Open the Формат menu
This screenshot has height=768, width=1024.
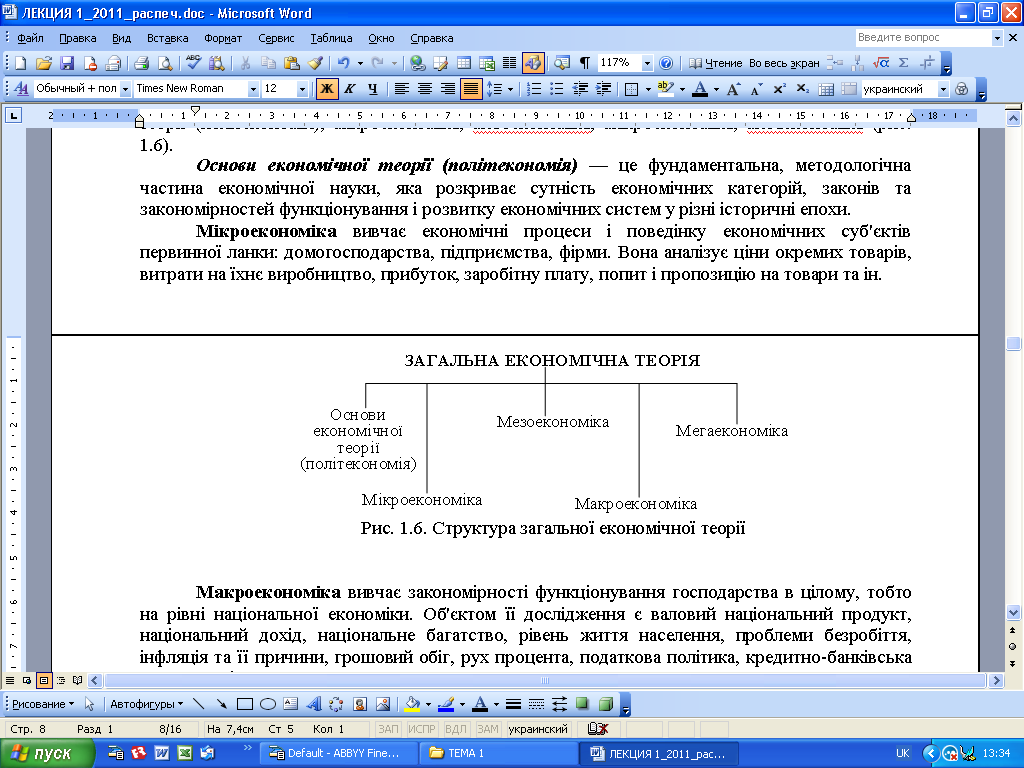coord(223,38)
